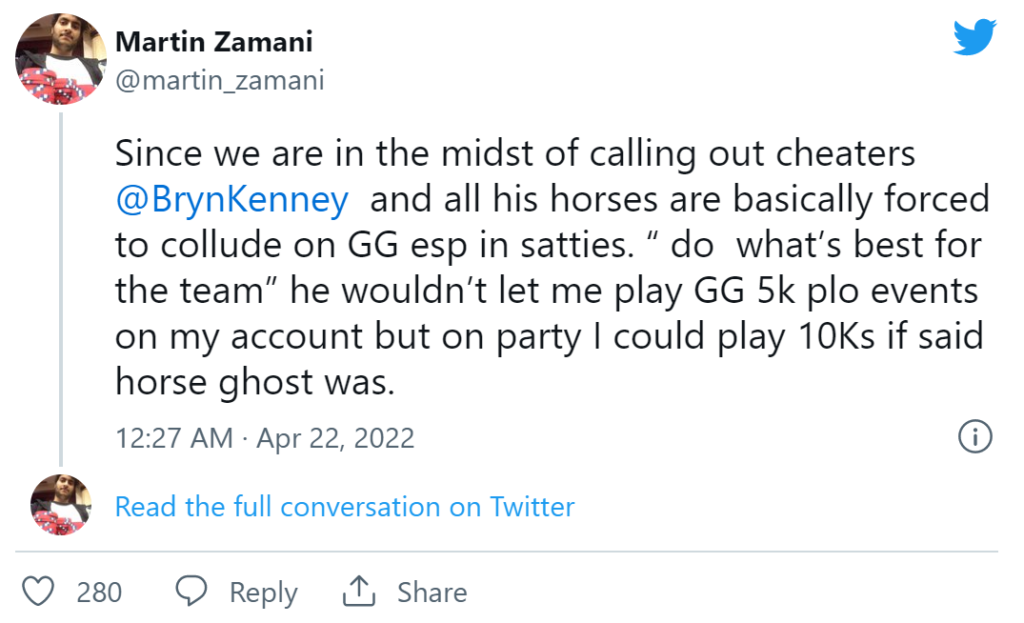Image resolution: width=1024 pixels, height=623 pixels.
Task: Open the Martin Zamani display name
Action: pyautogui.click(x=214, y=42)
